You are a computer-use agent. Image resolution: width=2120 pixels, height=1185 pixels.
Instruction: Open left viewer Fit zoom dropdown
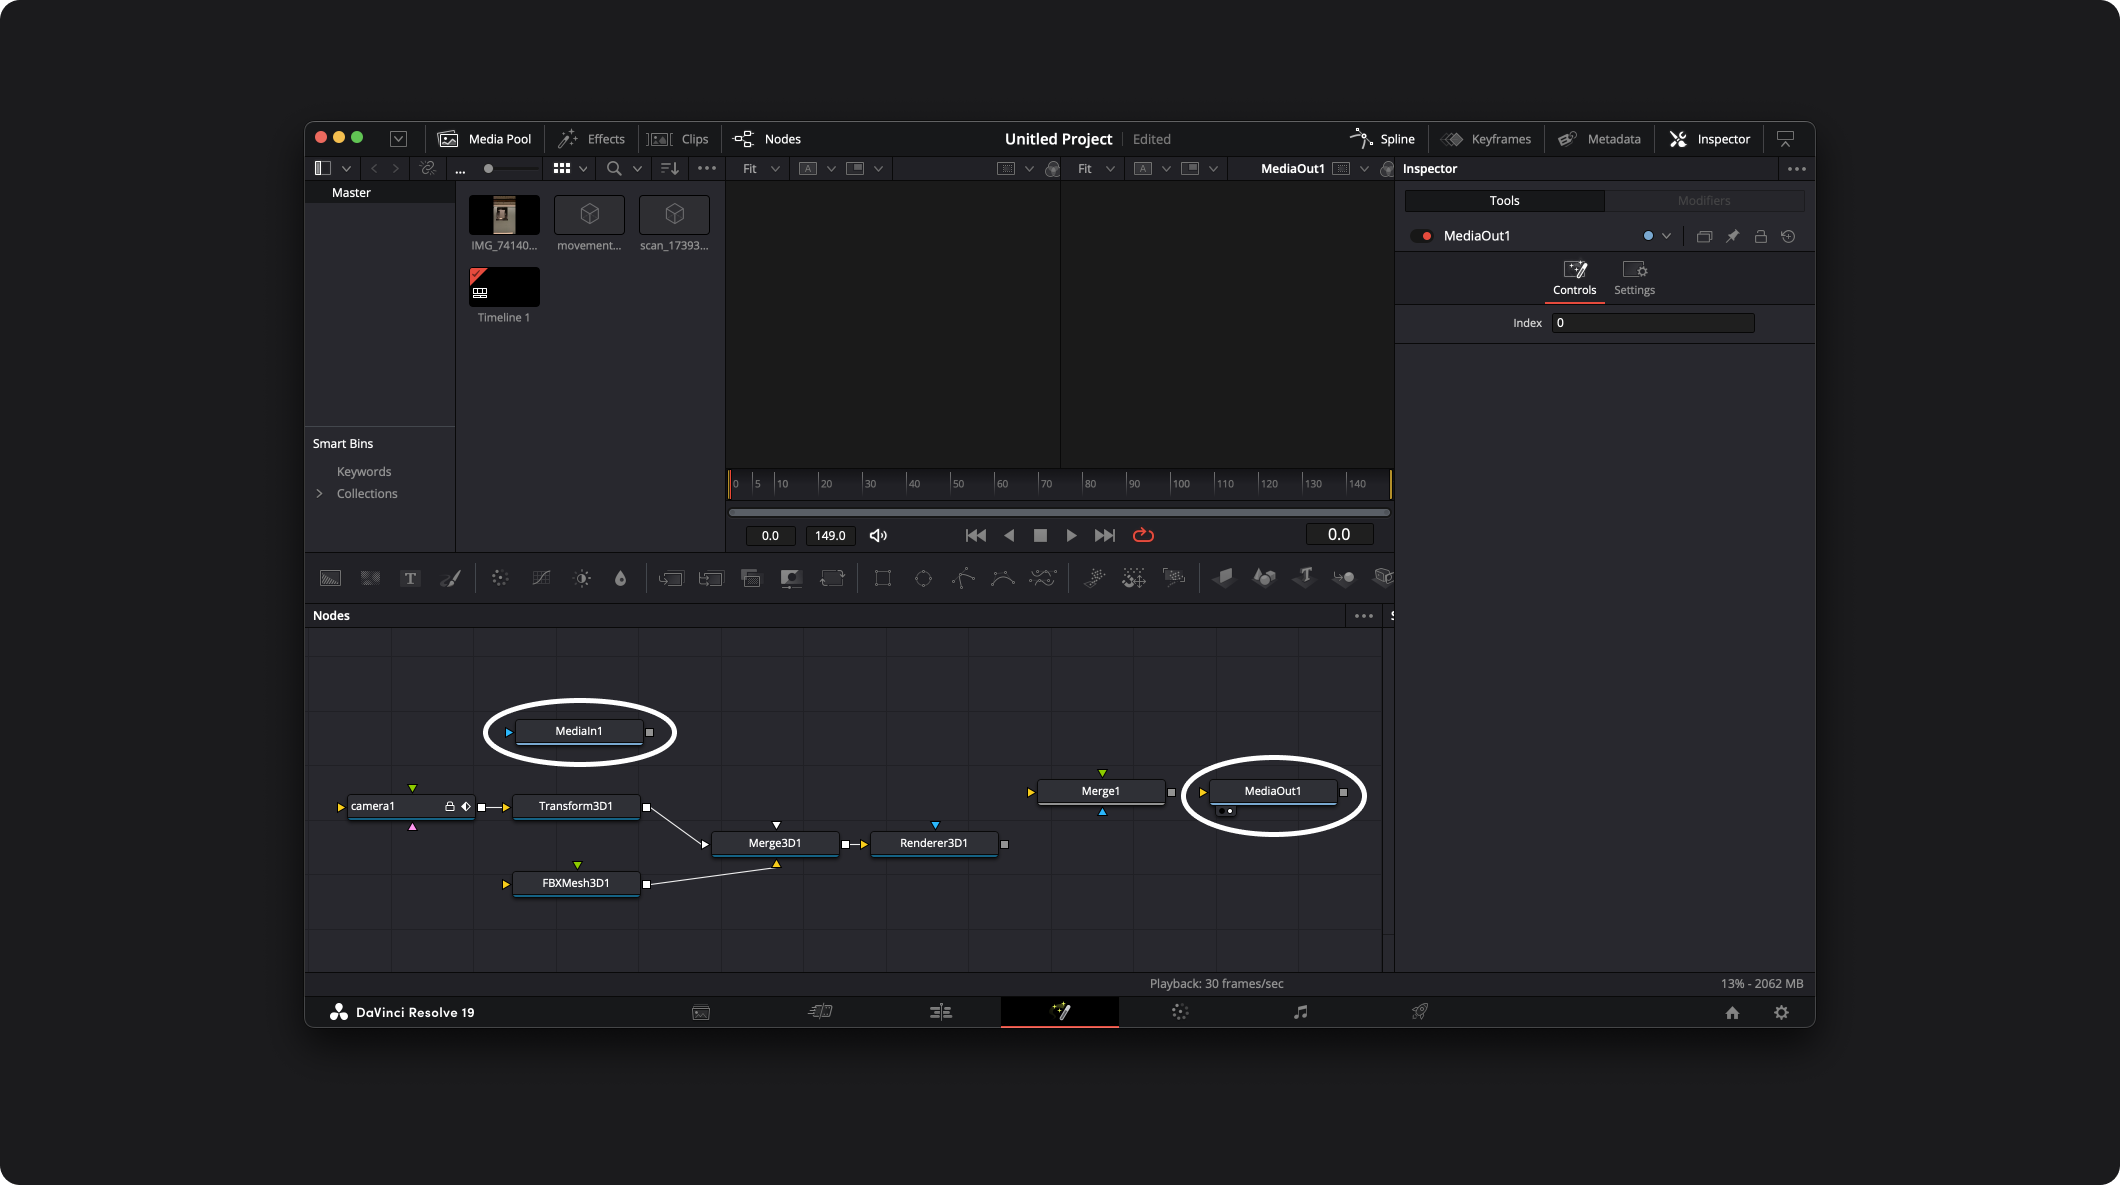760,168
